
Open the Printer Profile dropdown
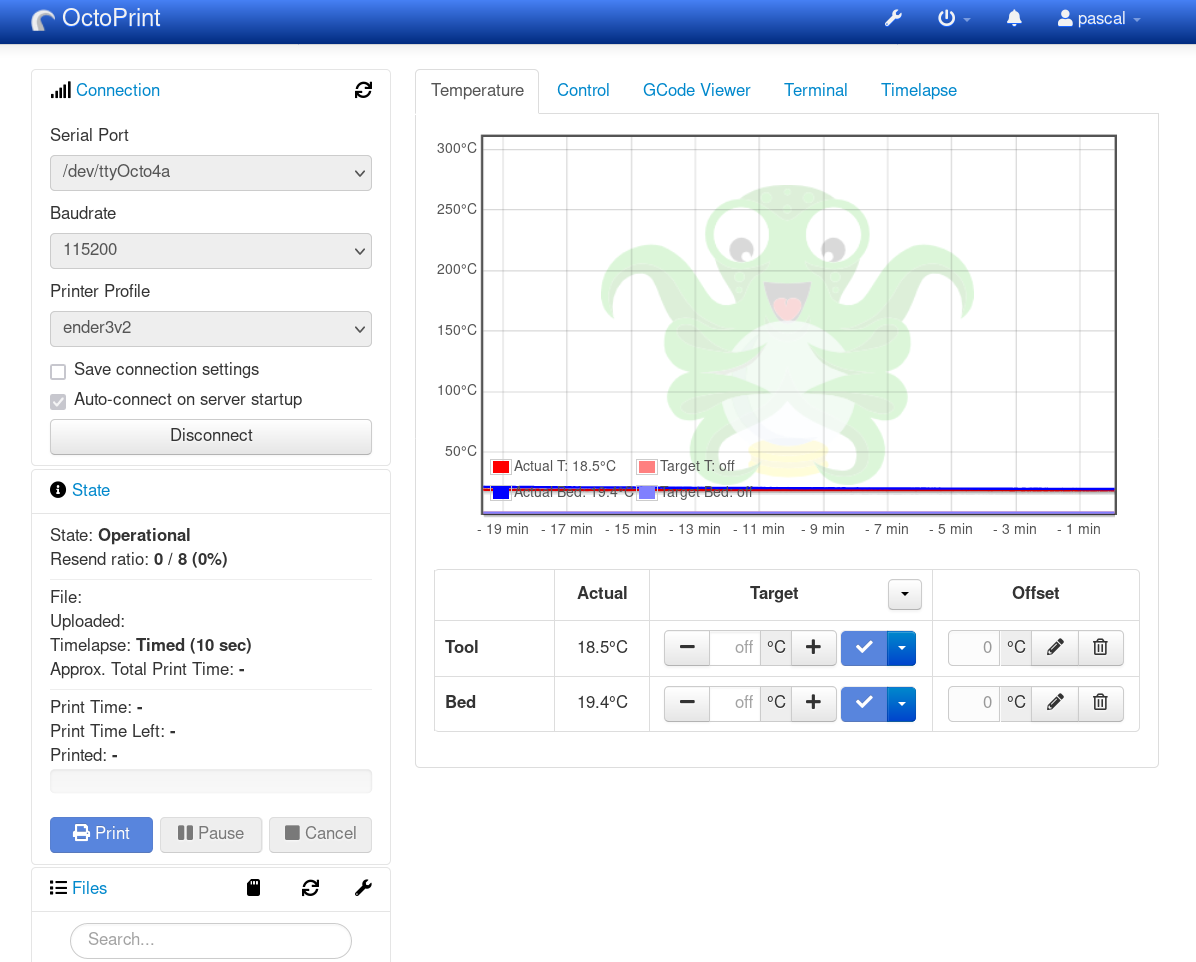(x=211, y=329)
